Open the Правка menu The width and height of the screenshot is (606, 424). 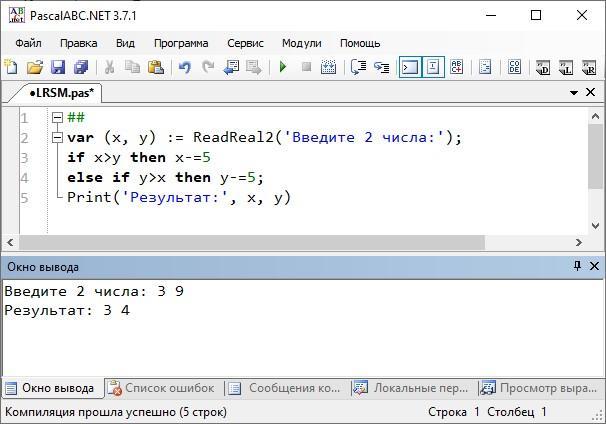pos(78,43)
